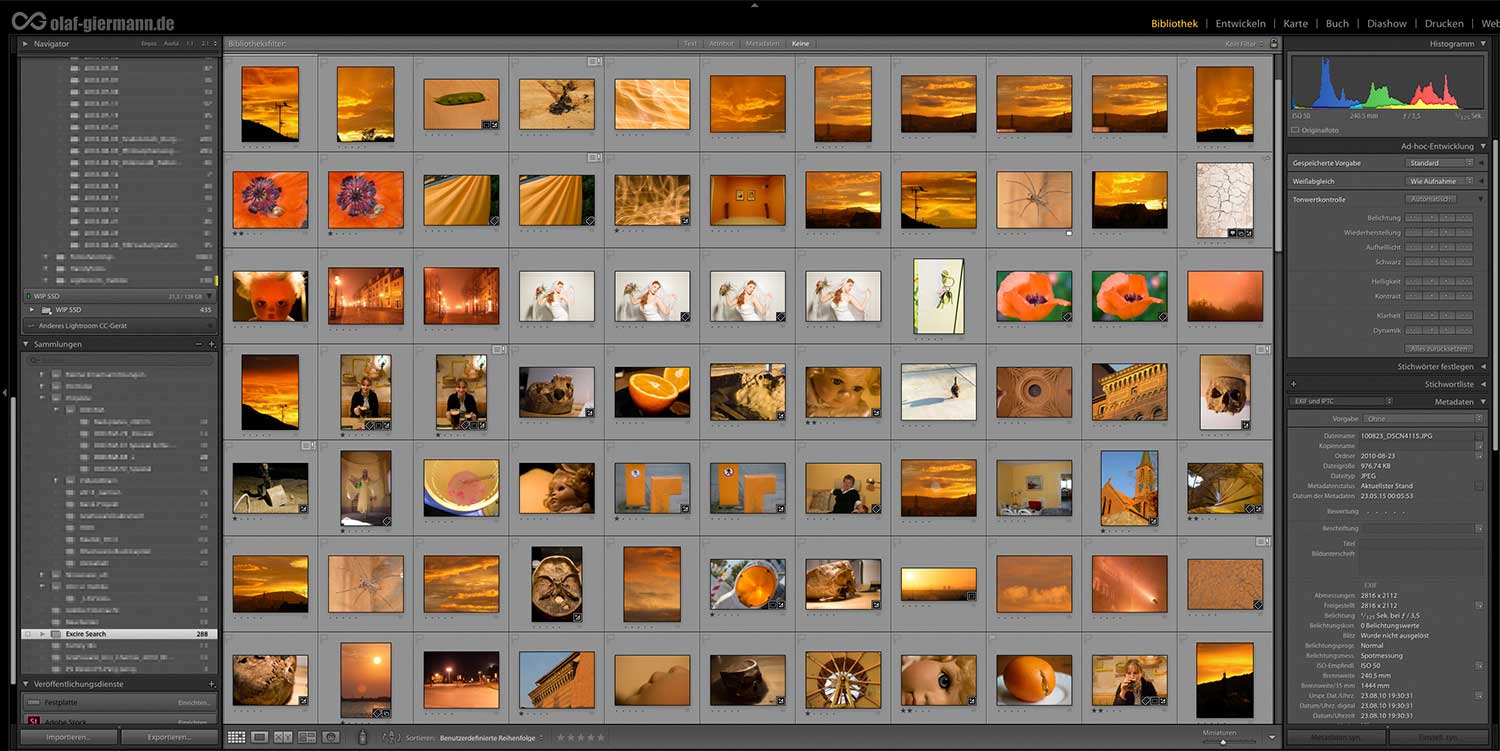Select the green pea pod thumbnail
This screenshot has width=1500, height=751.
point(461,105)
